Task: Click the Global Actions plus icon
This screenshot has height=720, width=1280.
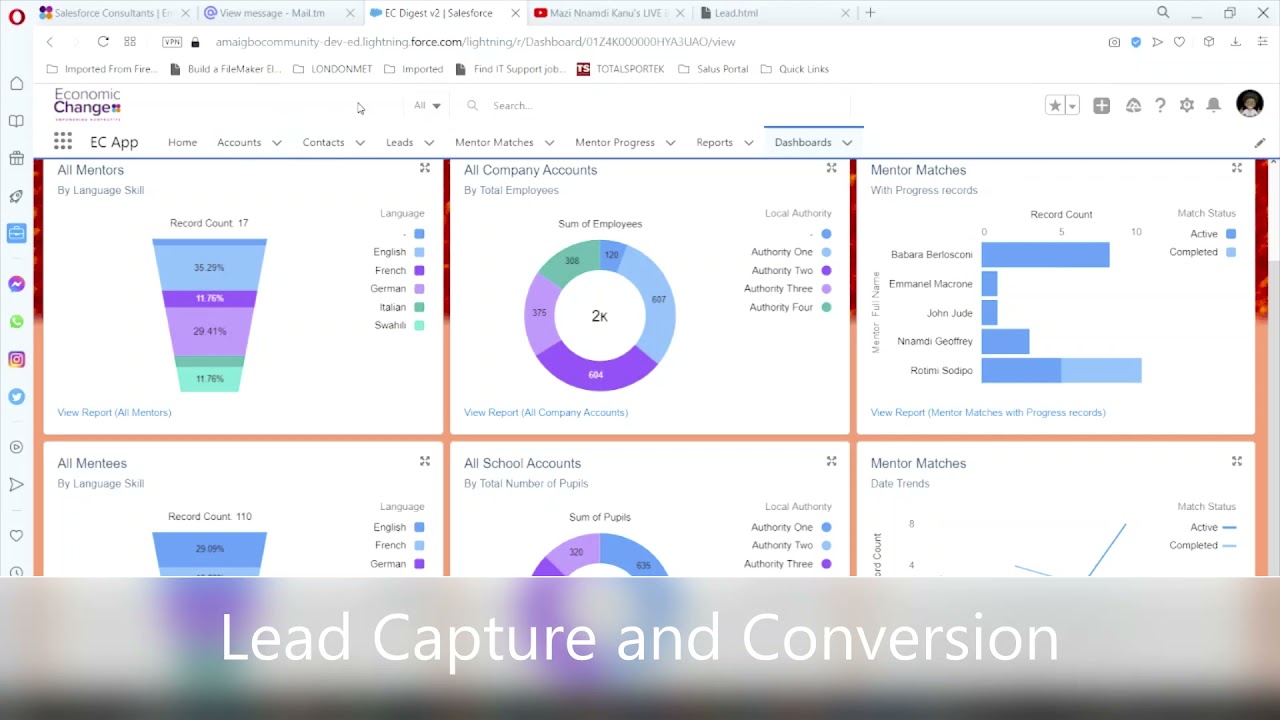Action: pyautogui.click(x=1101, y=105)
